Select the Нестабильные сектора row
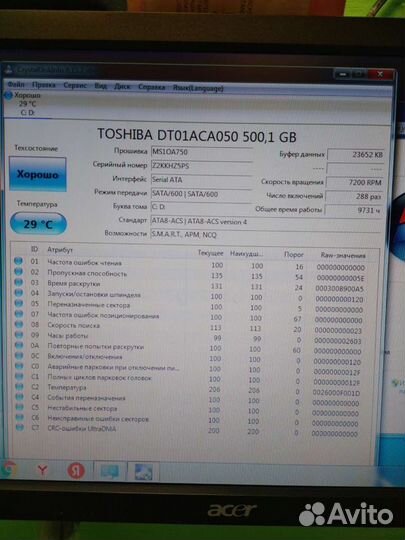The width and height of the screenshot is (405, 540). tap(189, 409)
